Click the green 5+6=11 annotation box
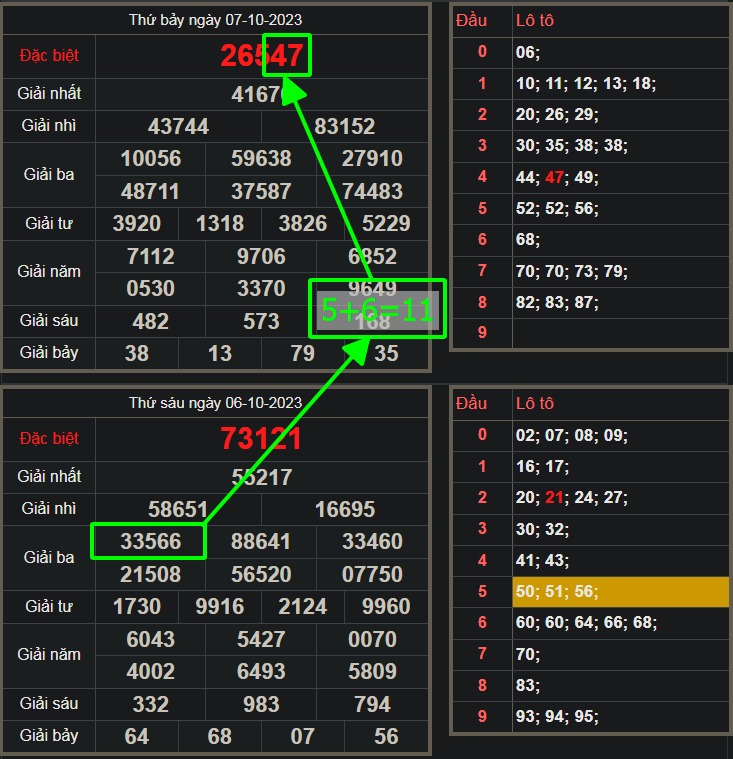The width and height of the screenshot is (733, 759). click(x=377, y=309)
